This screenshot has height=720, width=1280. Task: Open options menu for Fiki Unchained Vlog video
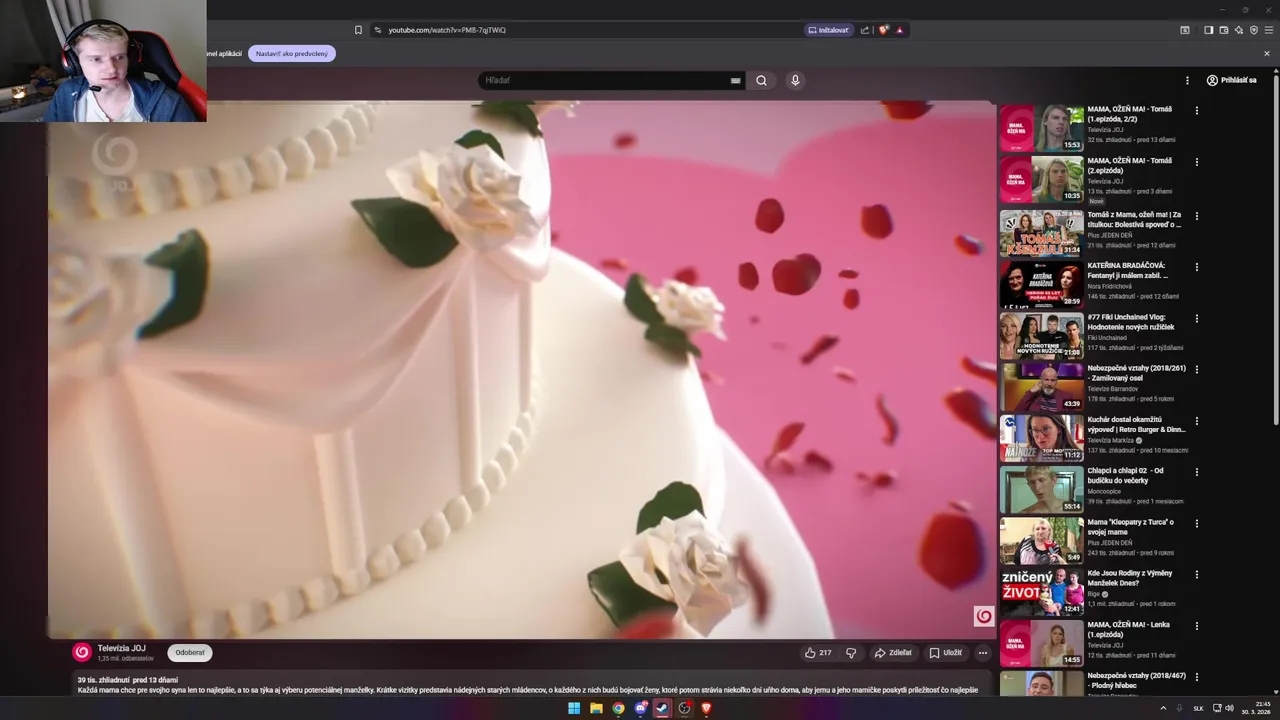click(1197, 318)
